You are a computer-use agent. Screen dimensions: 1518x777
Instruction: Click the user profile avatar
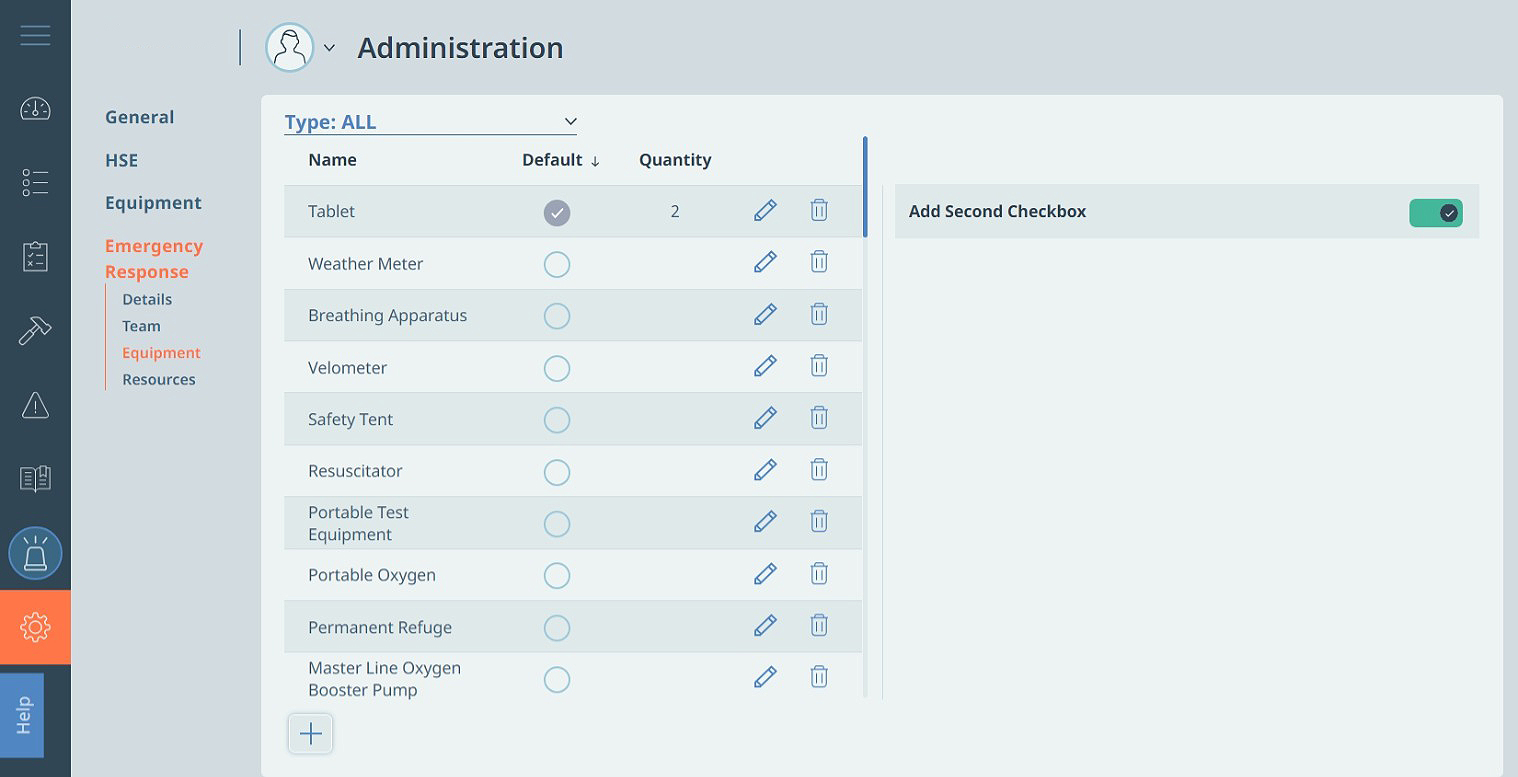pyautogui.click(x=289, y=47)
